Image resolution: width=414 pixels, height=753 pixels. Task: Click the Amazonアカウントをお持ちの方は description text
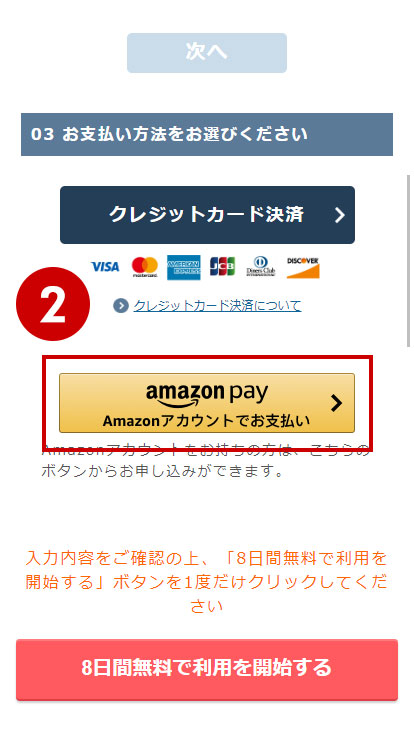pos(206,461)
